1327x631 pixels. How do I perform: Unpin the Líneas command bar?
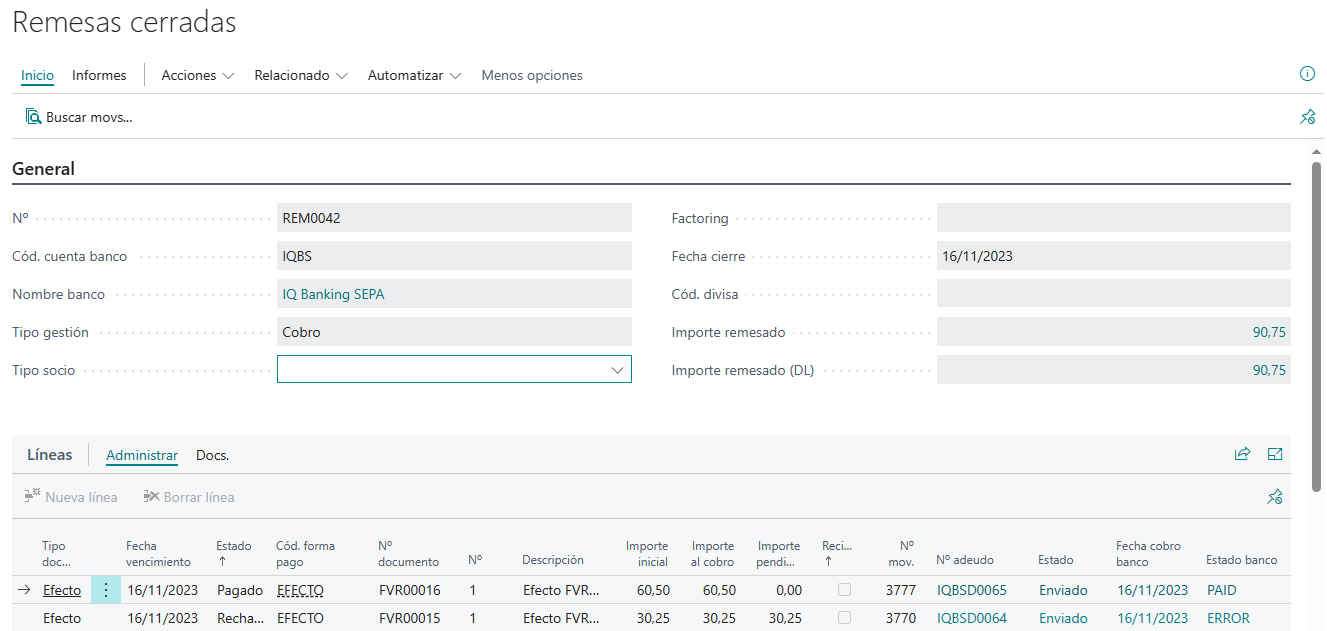click(x=1275, y=496)
